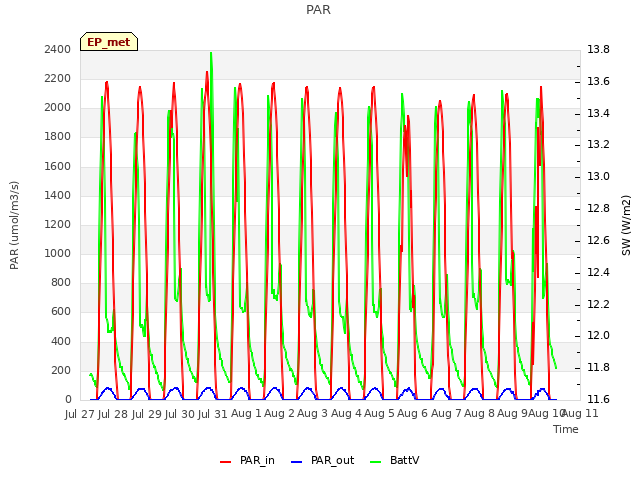The height and width of the screenshot is (480, 640).
Task: Click the 1400 left axis value
Action: pyautogui.click(x=58, y=196)
